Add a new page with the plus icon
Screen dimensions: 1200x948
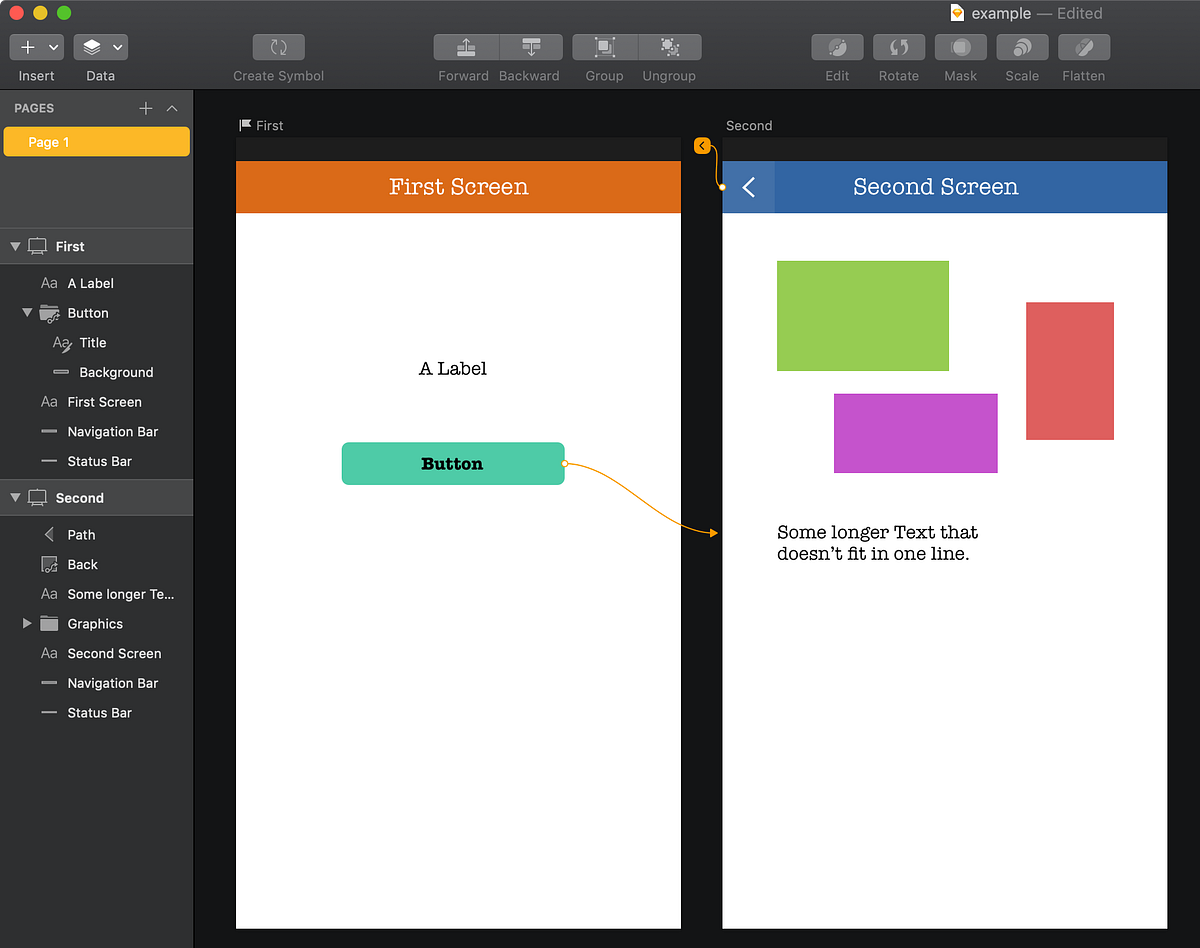(x=146, y=107)
